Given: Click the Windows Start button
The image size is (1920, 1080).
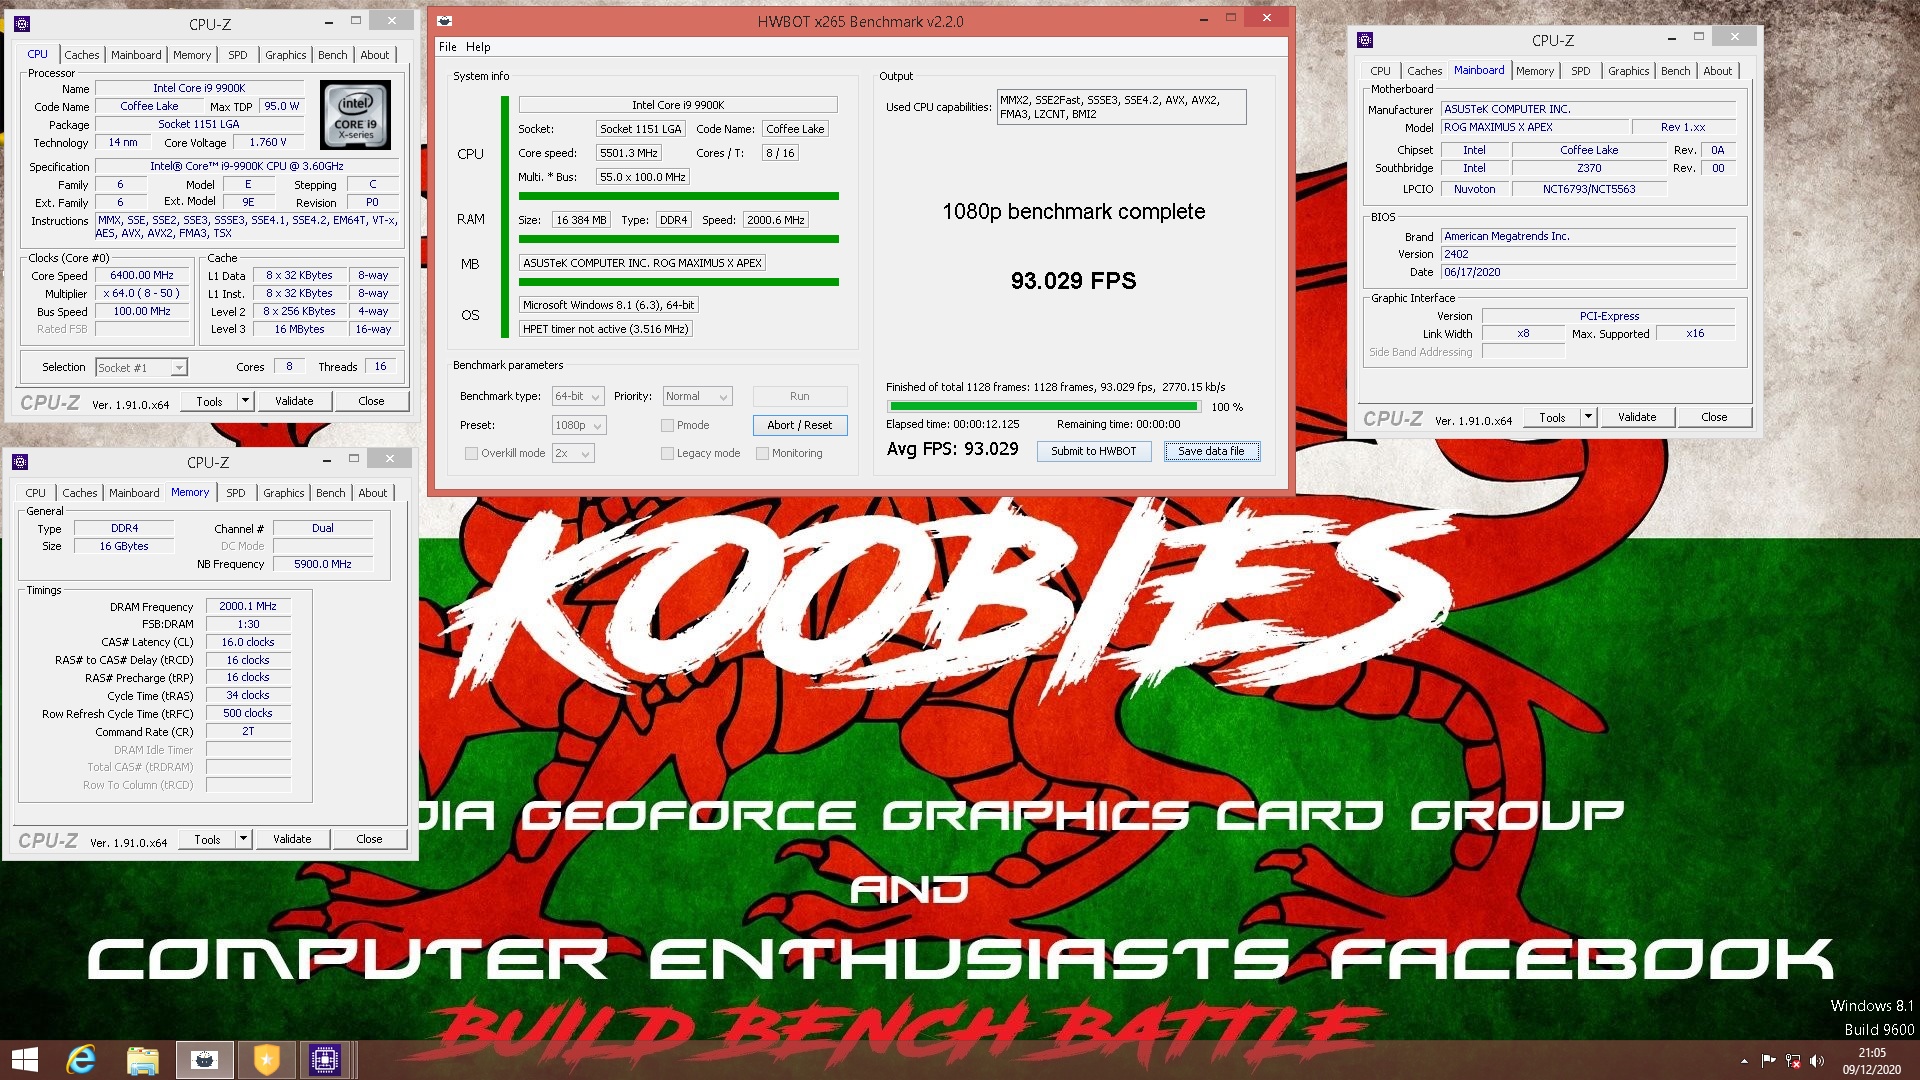Looking at the screenshot, I should pyautogui.click(x=24, y=1060).
